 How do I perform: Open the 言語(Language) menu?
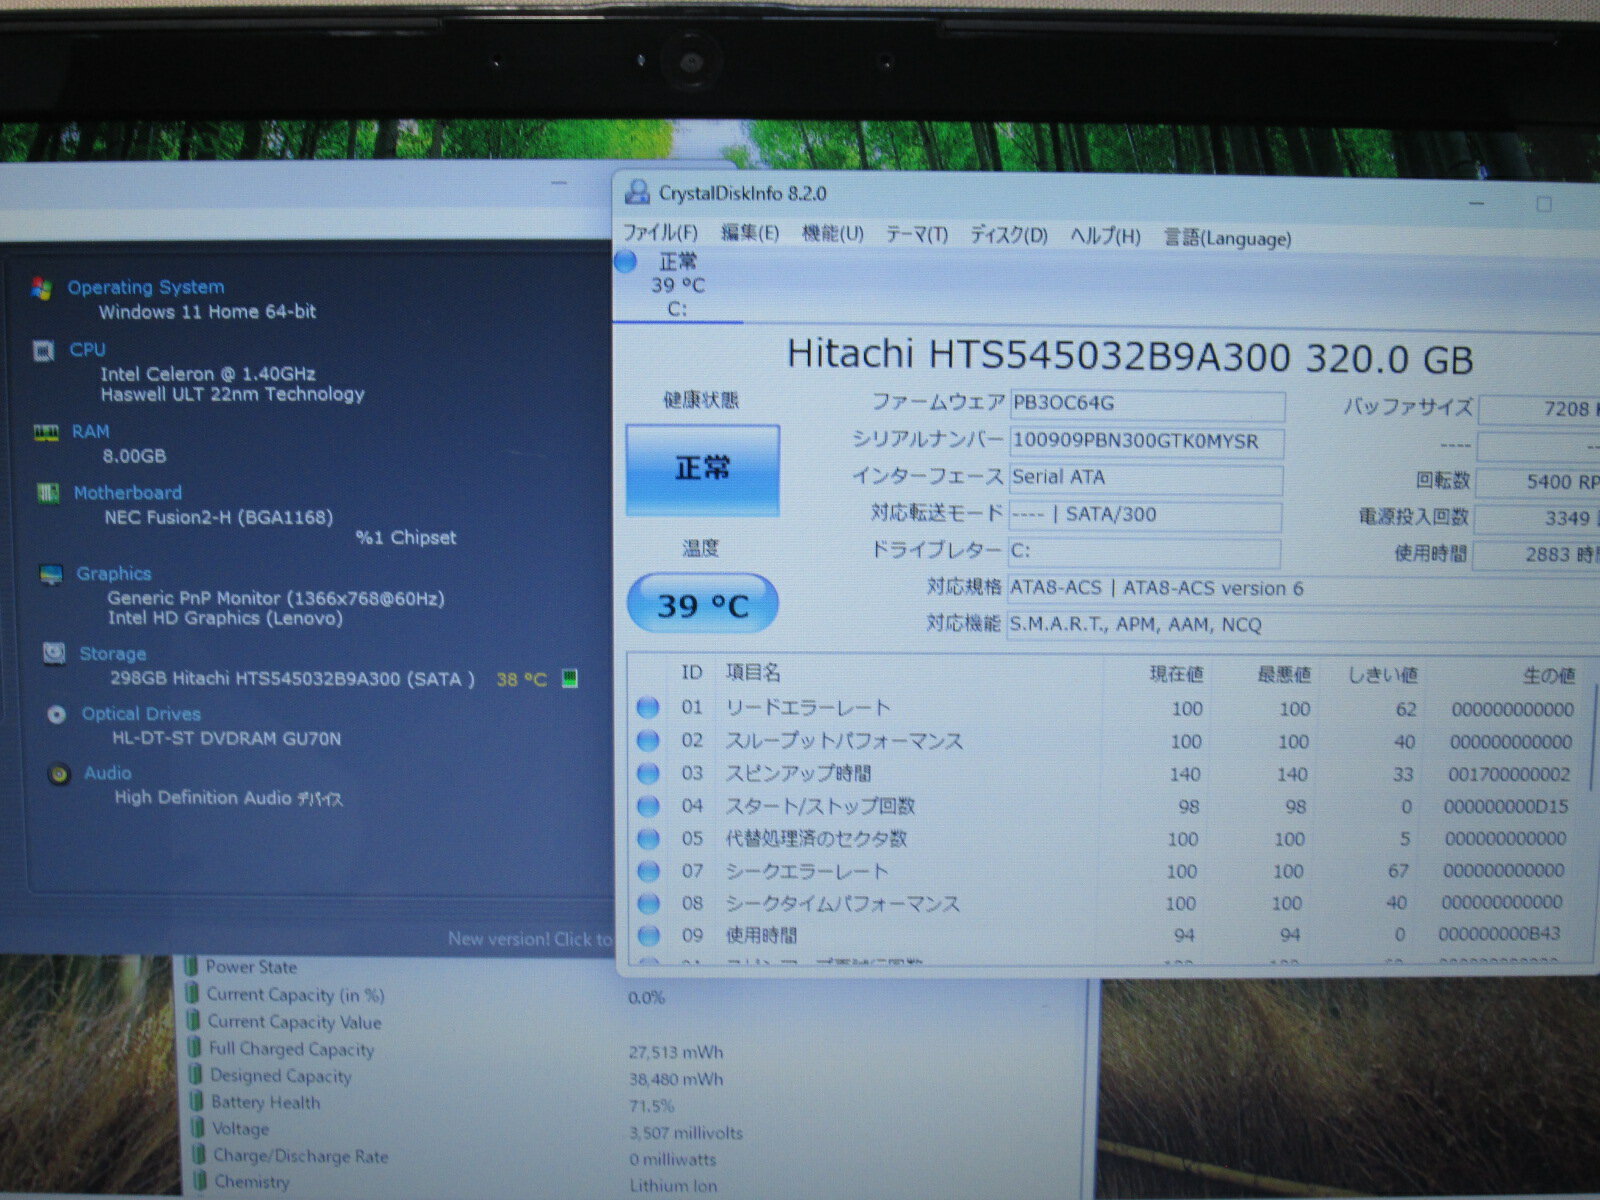point(1228,238)
